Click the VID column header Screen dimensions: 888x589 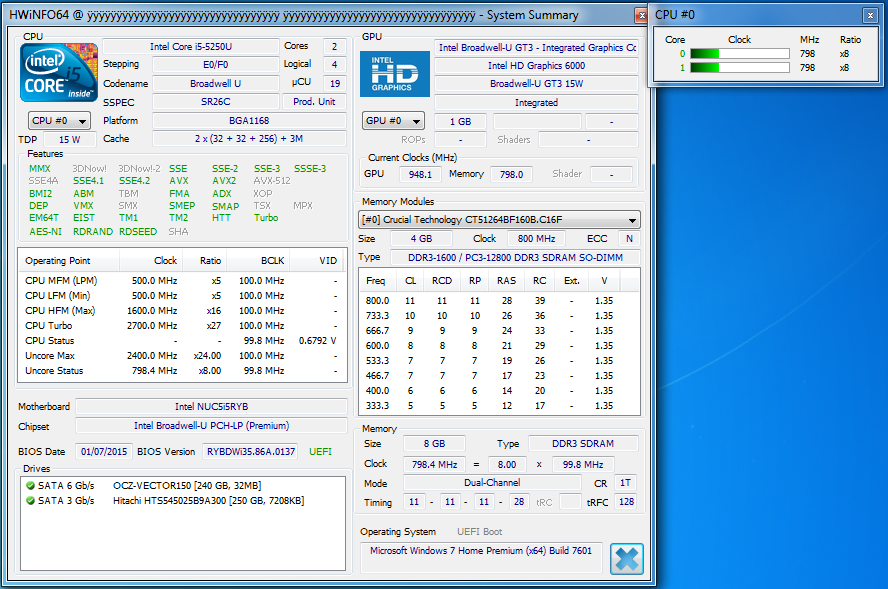(x=317, y=261)
